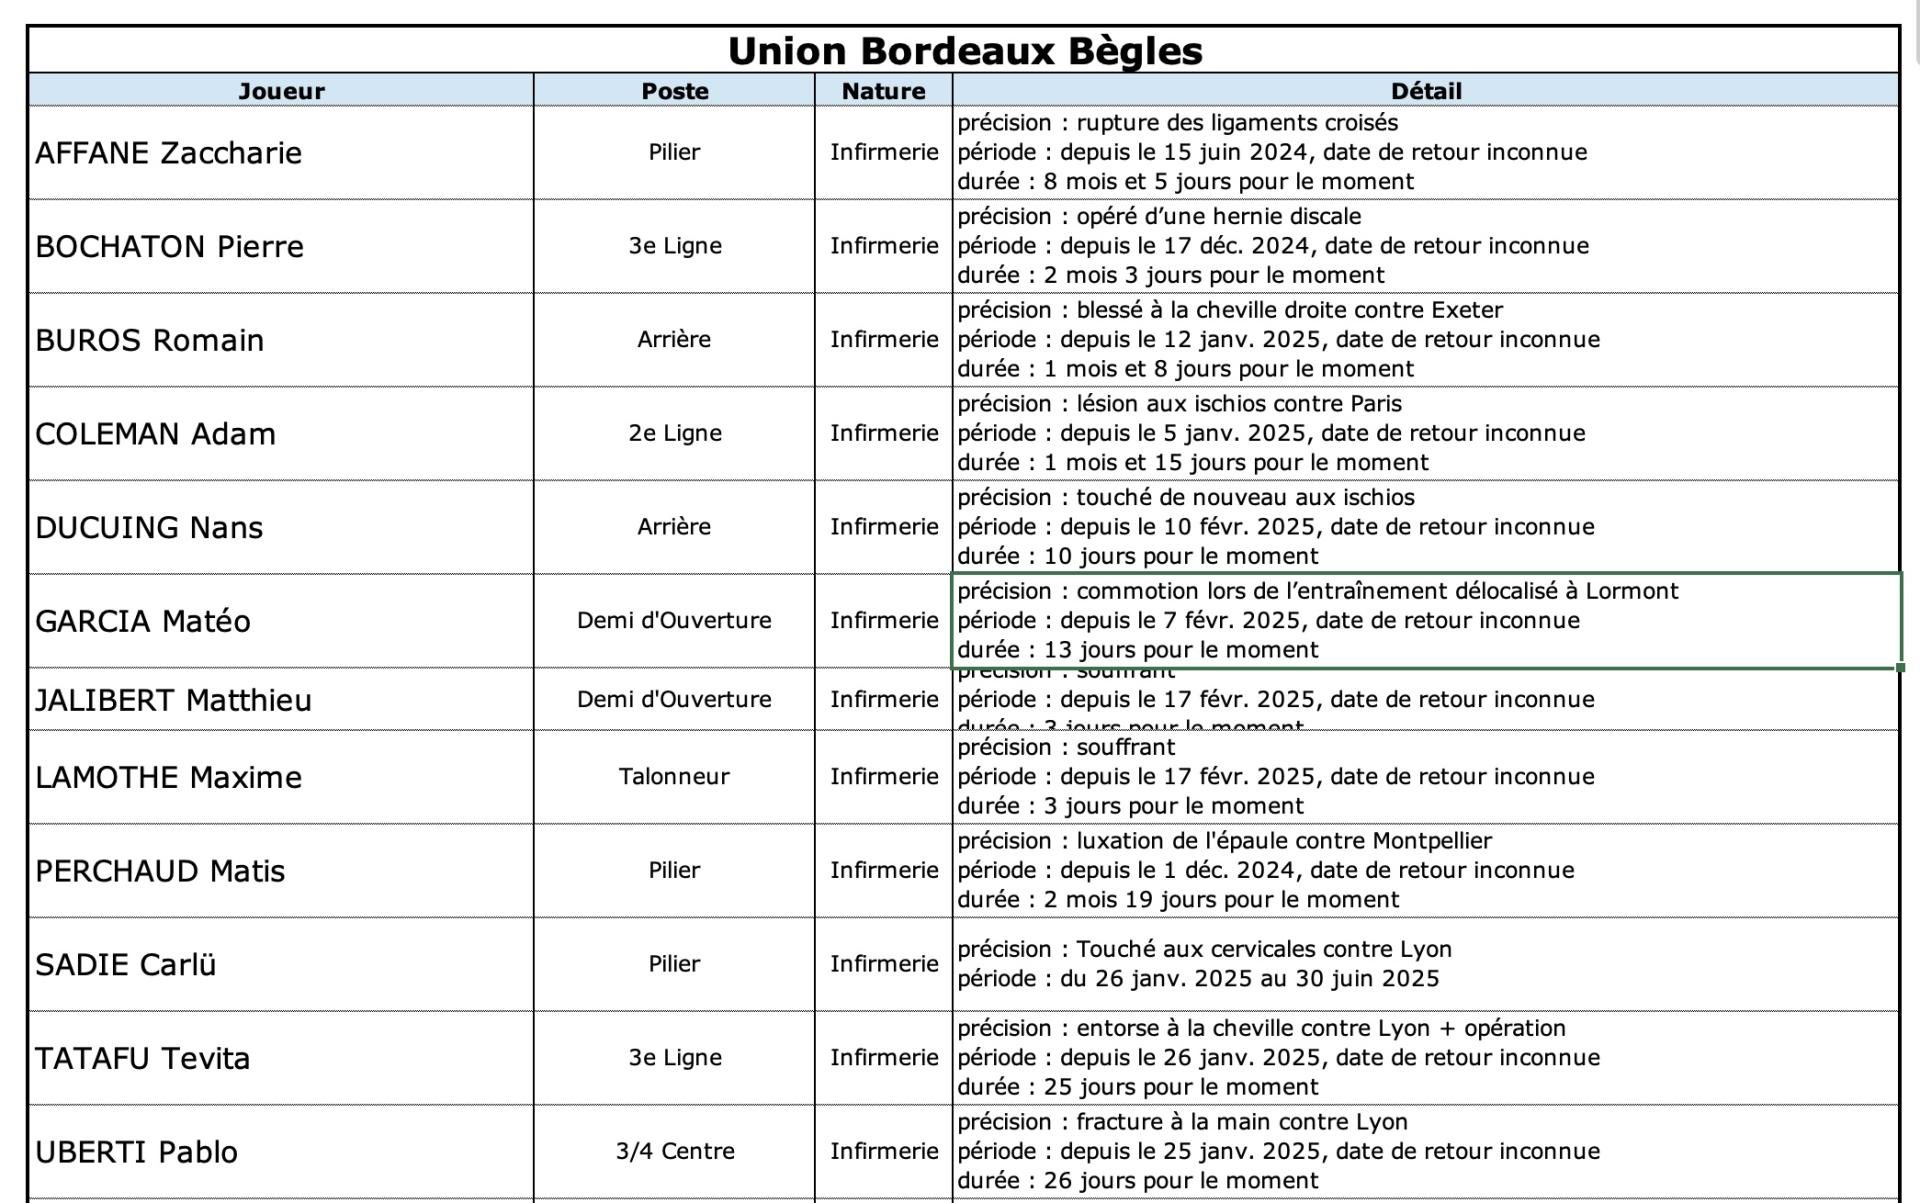Screen dimensions: 1920x1203
Task: Click COLEMAN's 2e Ligne position cell
Action: [x=674, y=433]
